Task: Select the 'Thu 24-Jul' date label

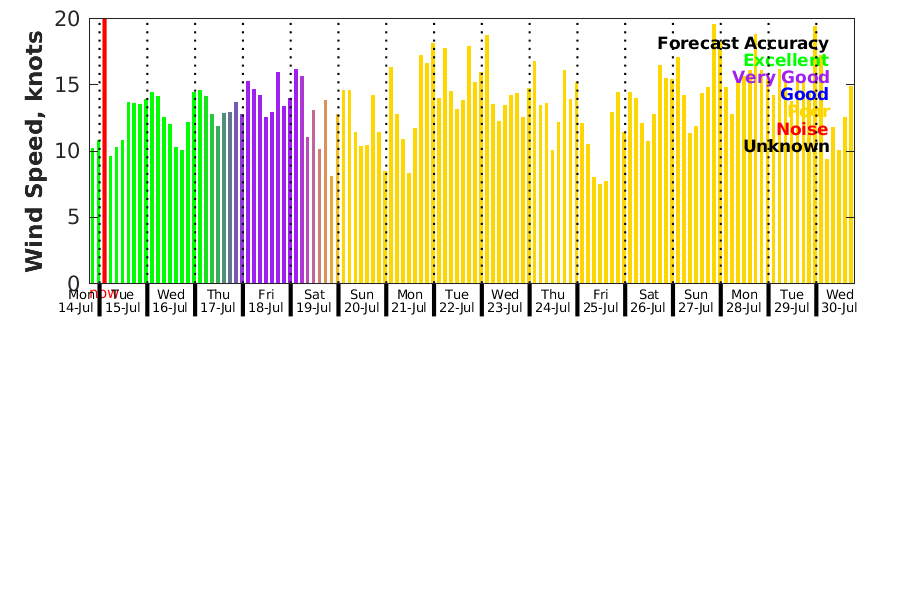Action: 553,301
